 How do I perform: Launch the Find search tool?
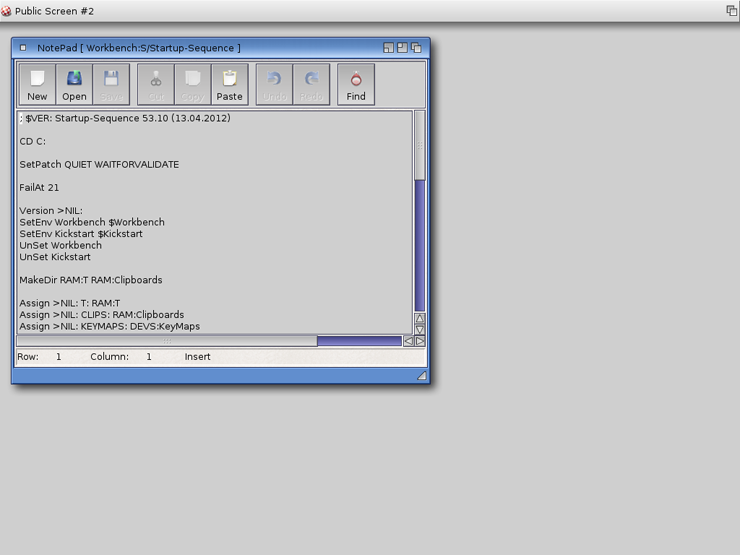tap(356, 84)
